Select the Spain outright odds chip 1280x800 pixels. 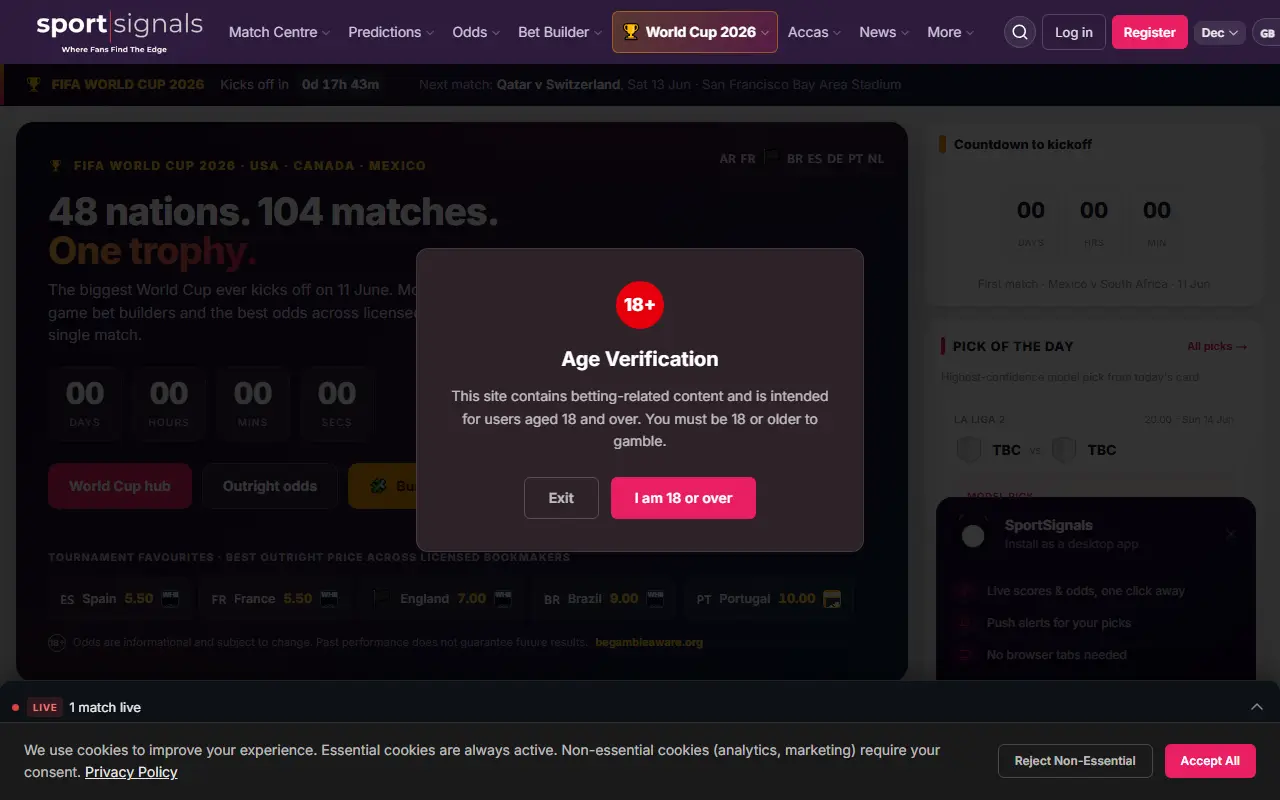120,599
